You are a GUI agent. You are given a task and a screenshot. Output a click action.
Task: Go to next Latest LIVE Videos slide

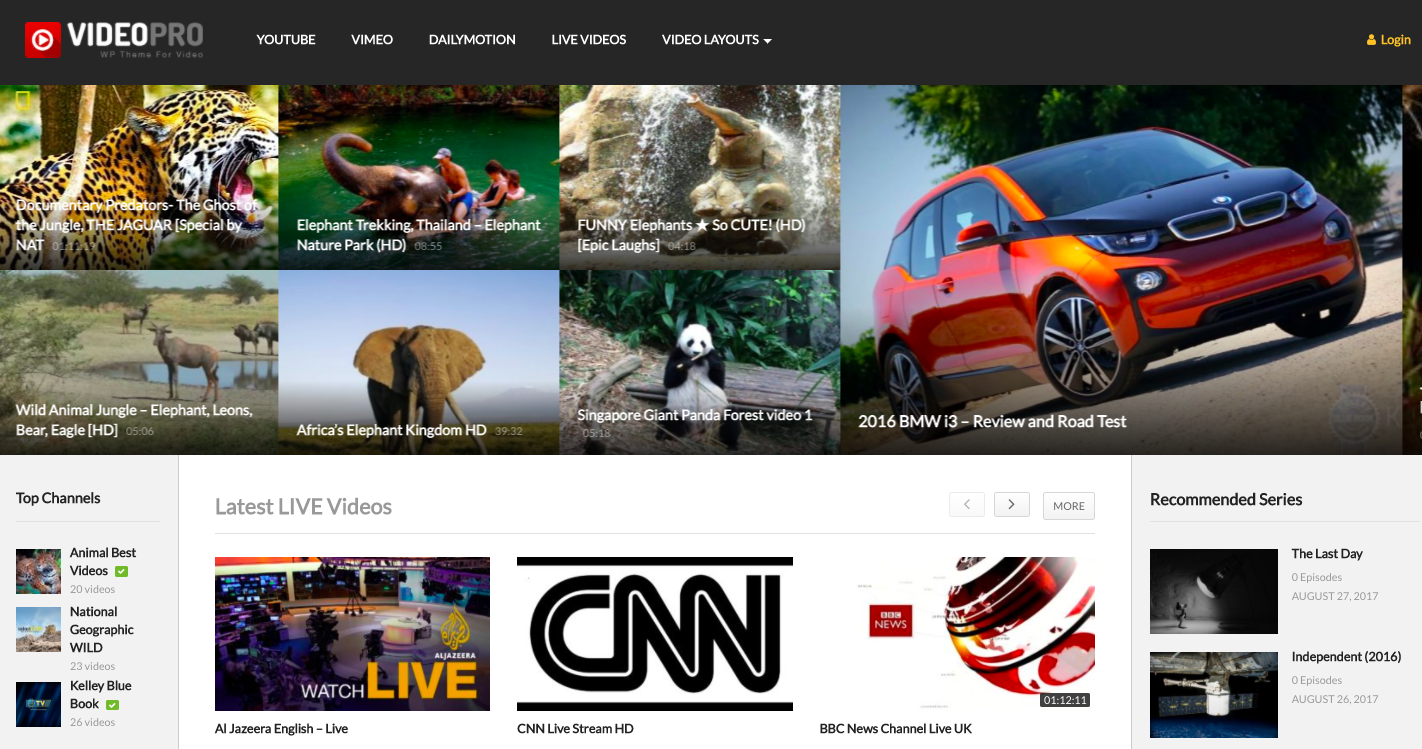click(x=1012, y=505)
